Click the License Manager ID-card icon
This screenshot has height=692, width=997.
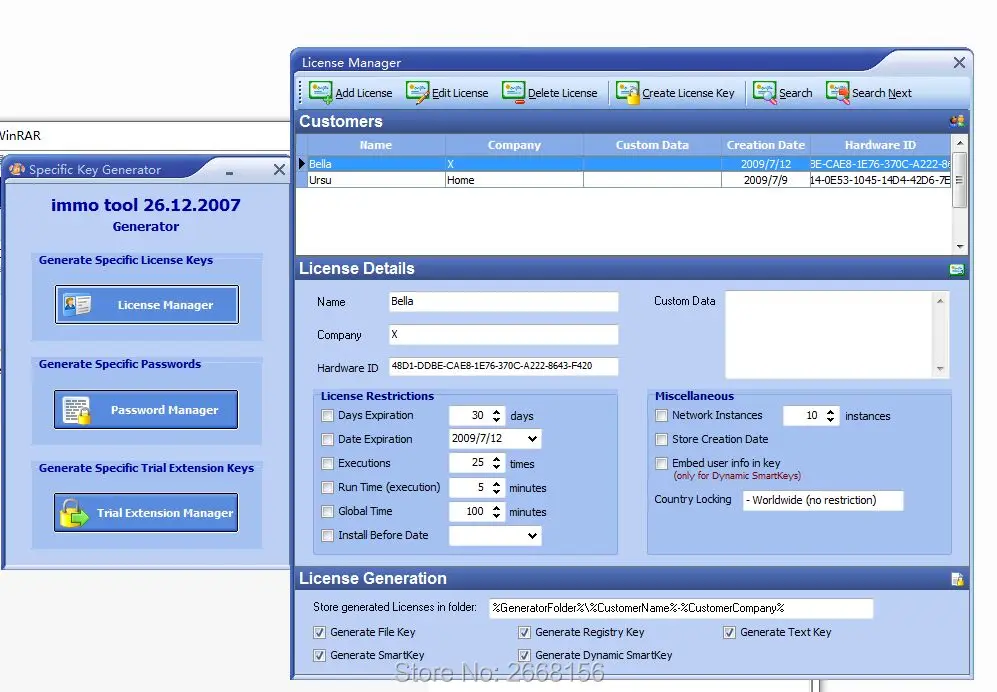pos(78,305)
